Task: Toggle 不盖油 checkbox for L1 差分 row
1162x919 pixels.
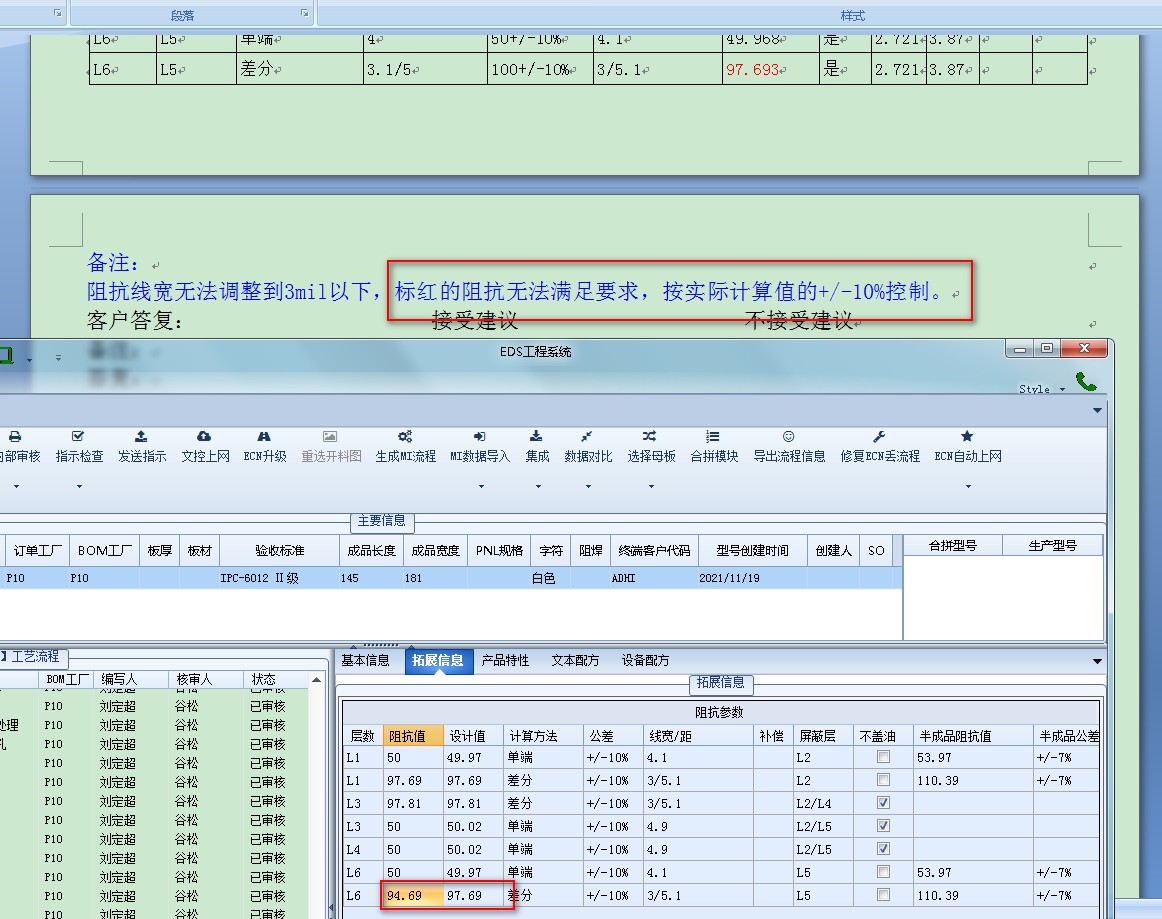Action: [883, 780]
